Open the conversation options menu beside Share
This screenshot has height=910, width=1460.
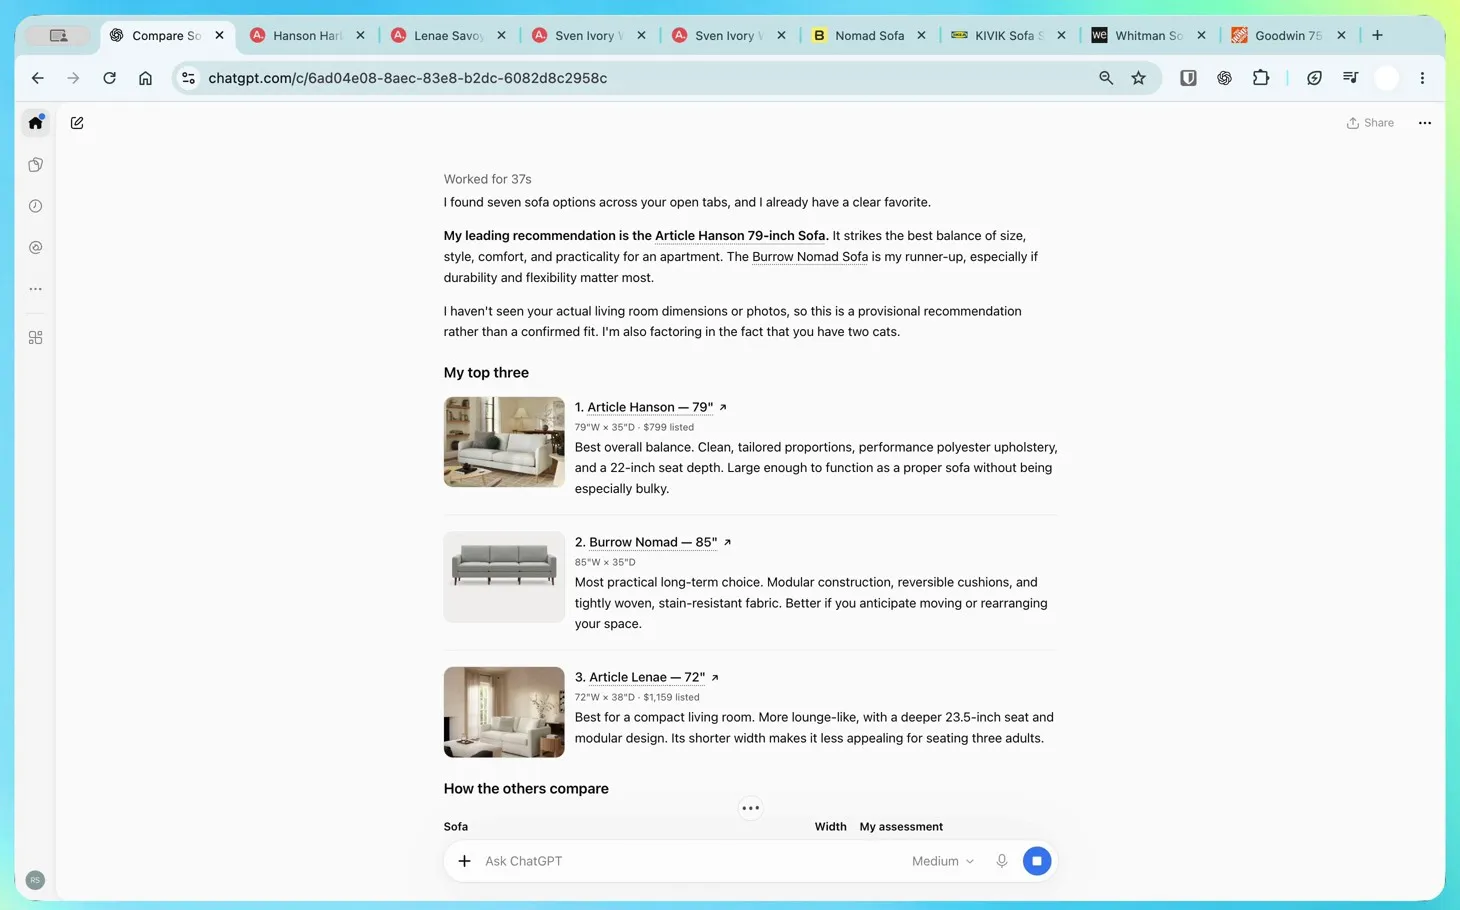click(1425, 123)
